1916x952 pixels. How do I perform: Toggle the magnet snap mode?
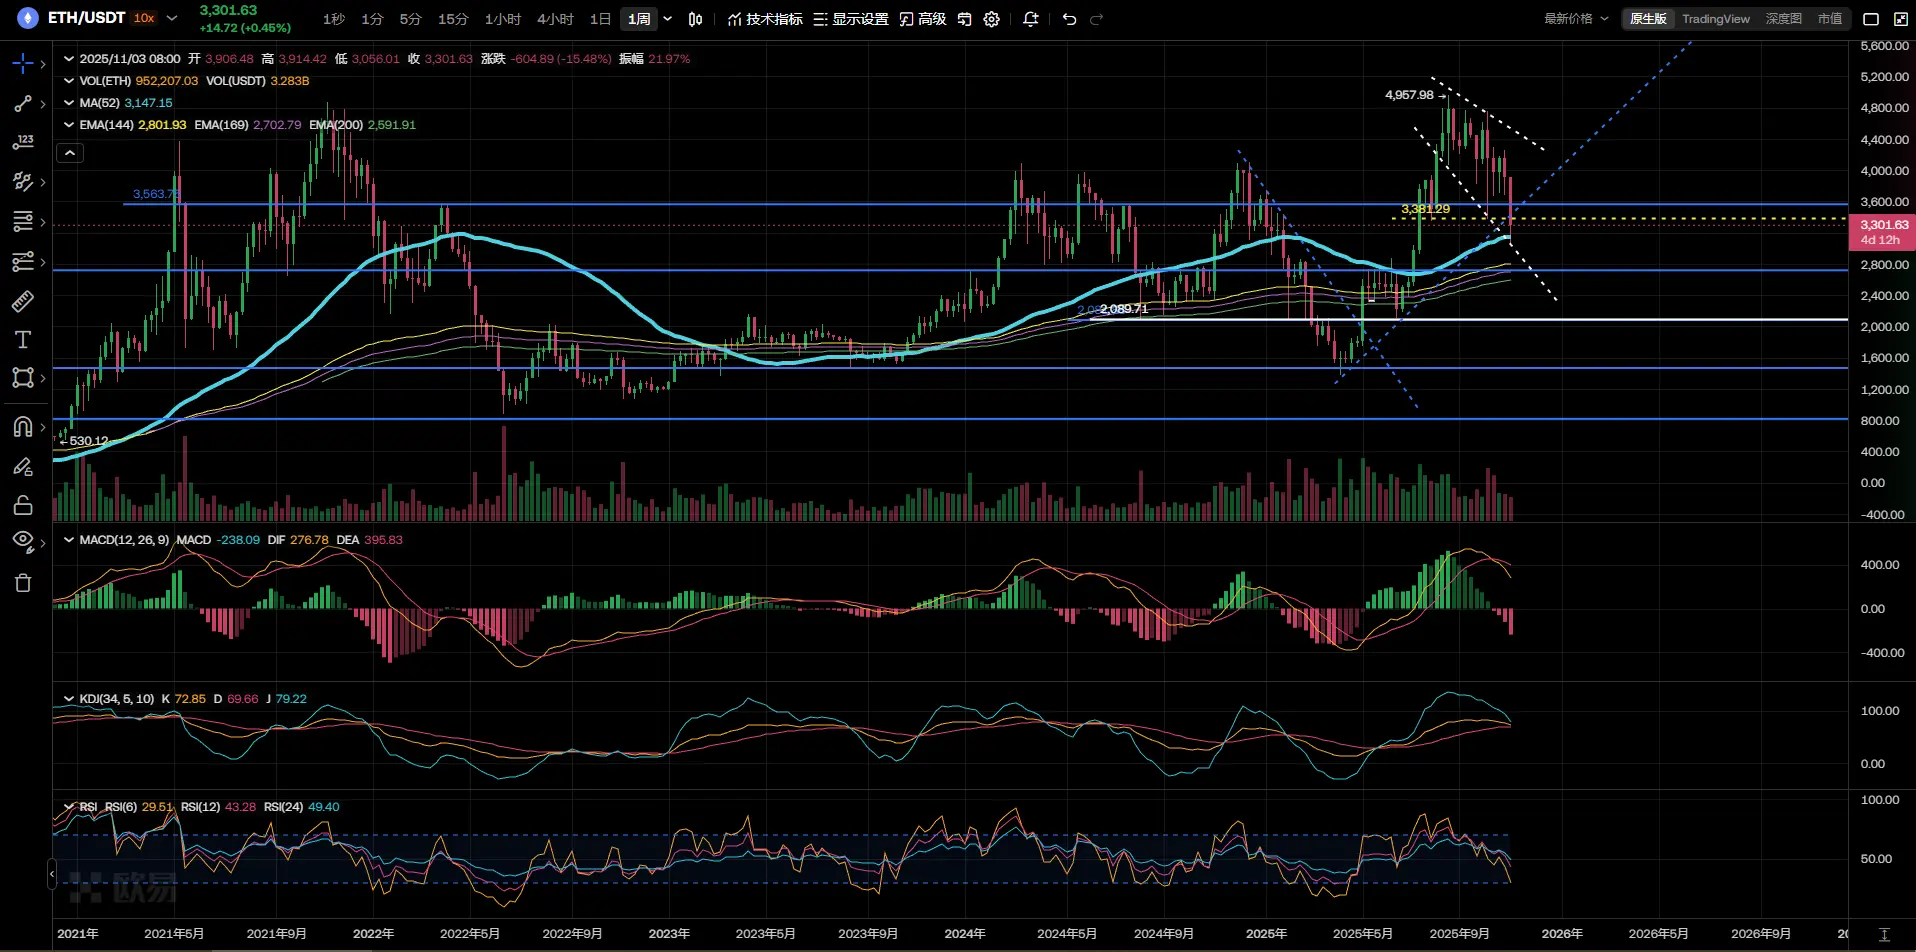[22, 427]
